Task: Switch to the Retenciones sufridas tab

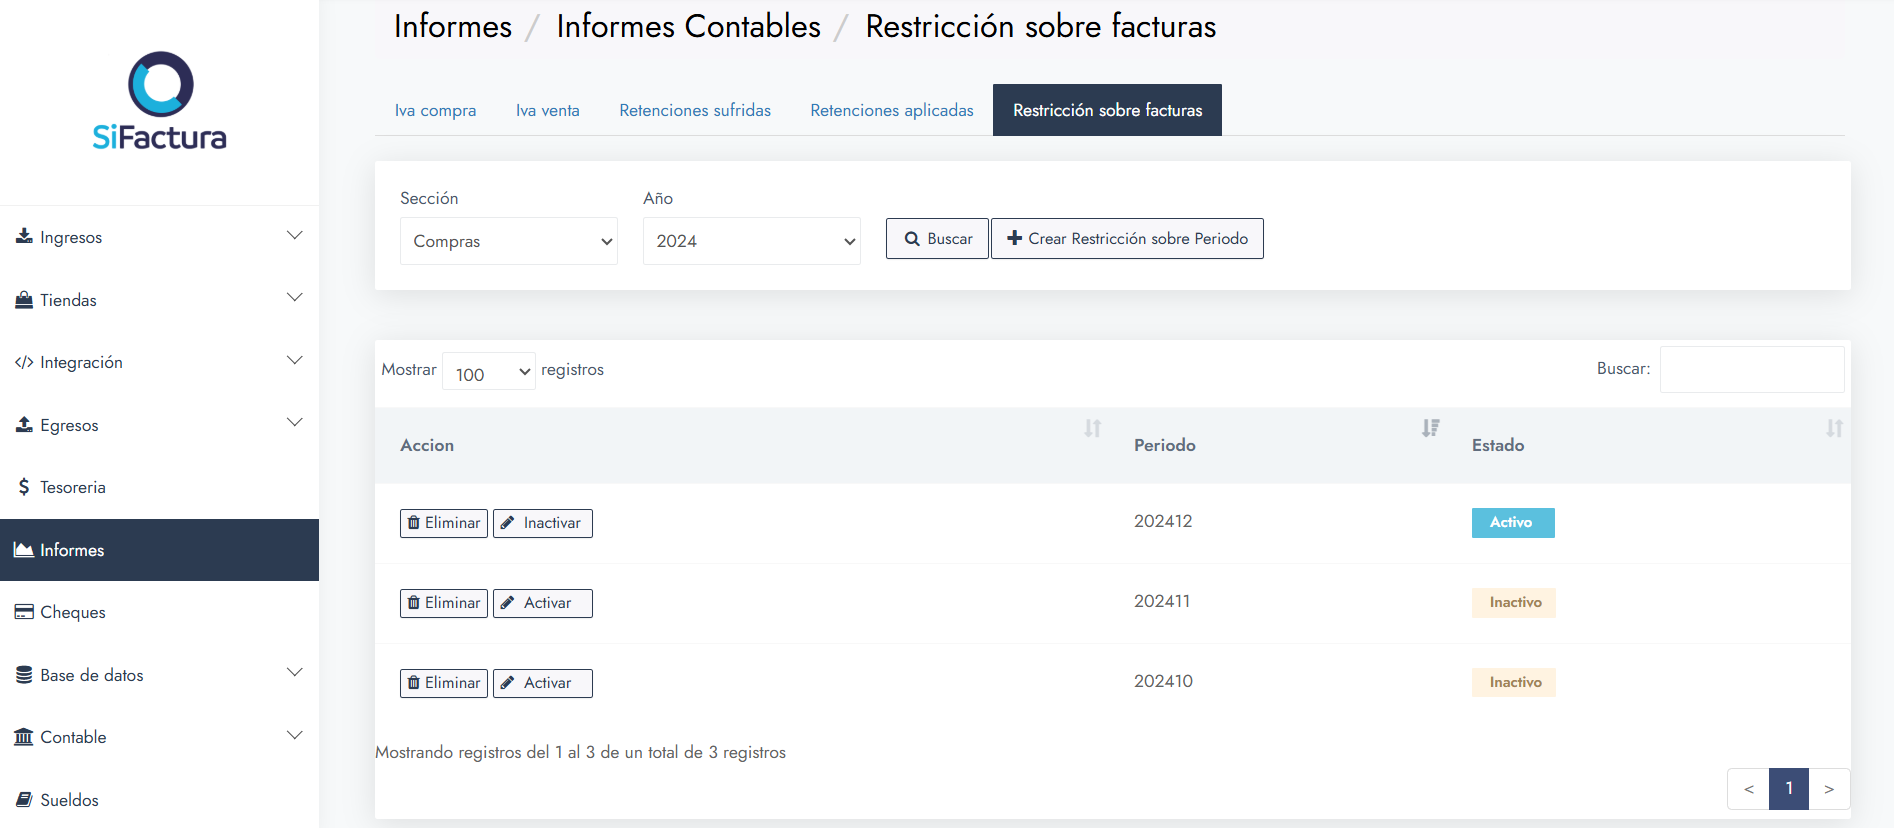Action: 695,110
